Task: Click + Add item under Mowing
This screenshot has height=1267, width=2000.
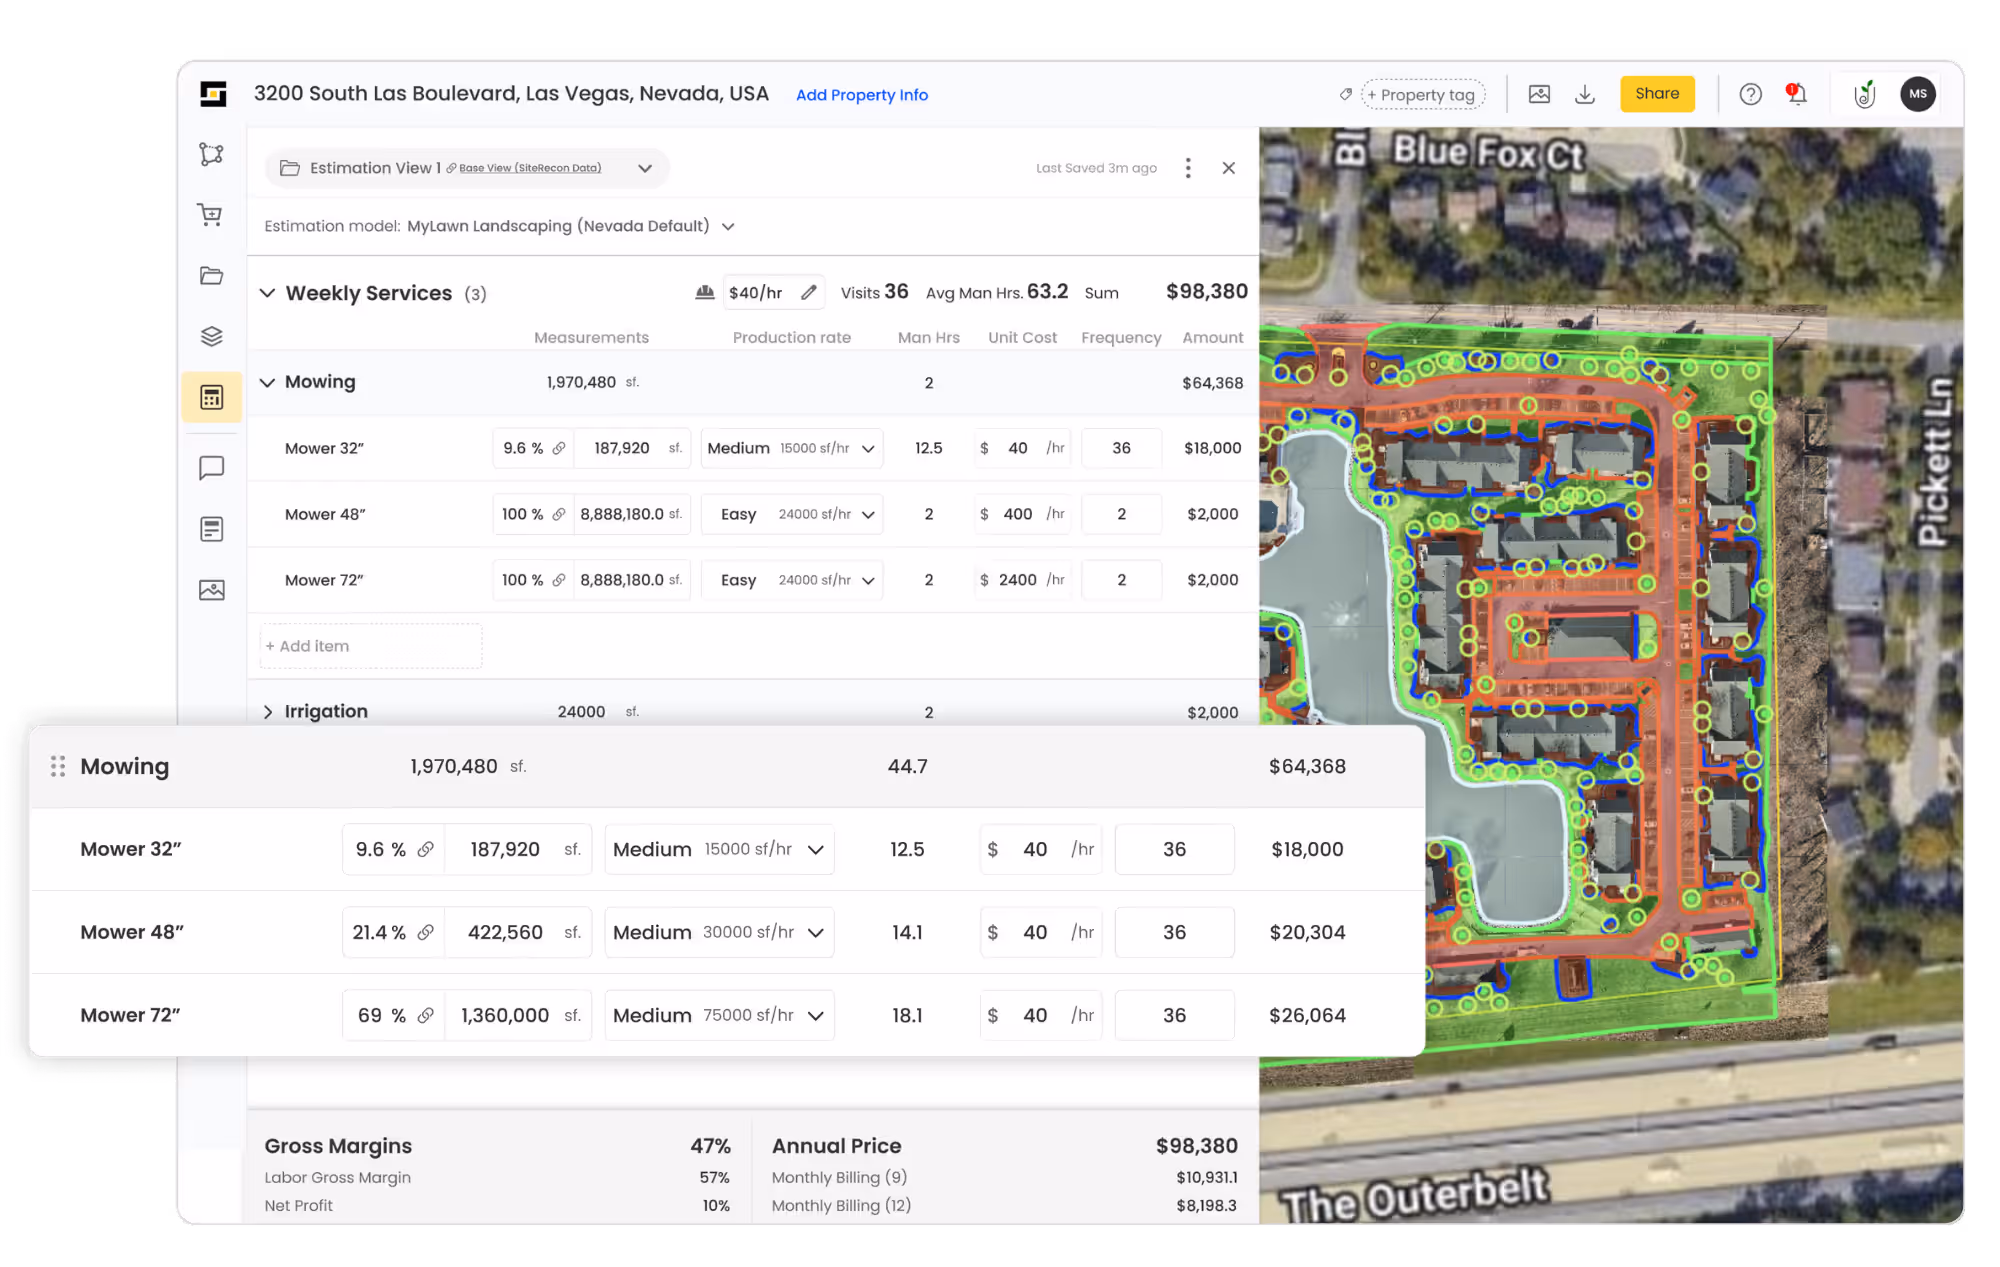Action: (x=371, y=646)
